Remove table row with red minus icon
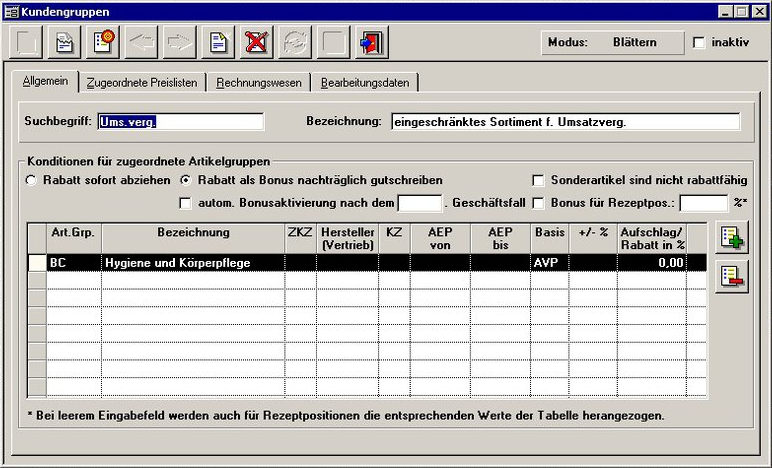 point(732,276)
